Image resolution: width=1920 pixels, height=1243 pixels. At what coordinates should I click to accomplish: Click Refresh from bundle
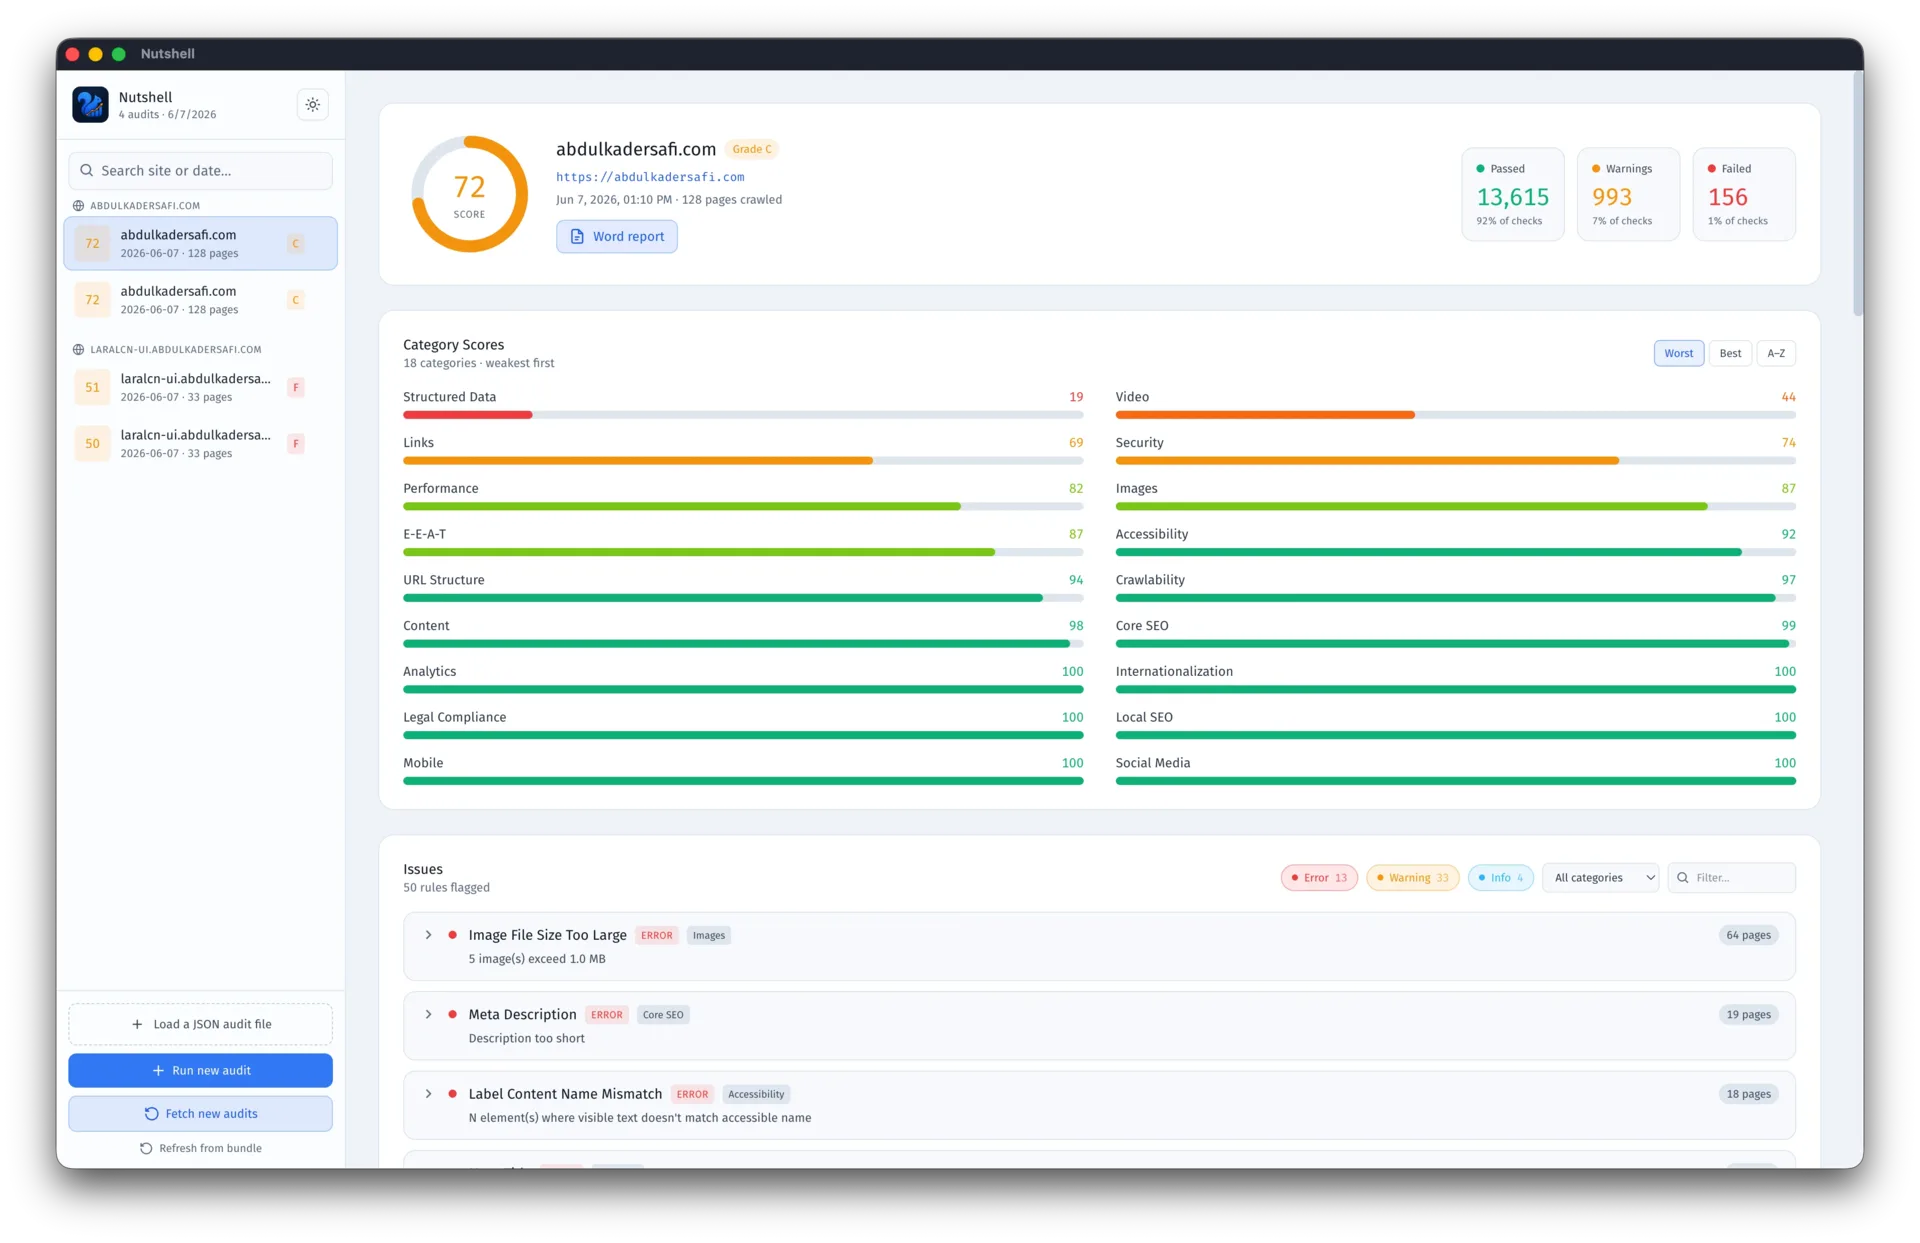[200, 1148]
